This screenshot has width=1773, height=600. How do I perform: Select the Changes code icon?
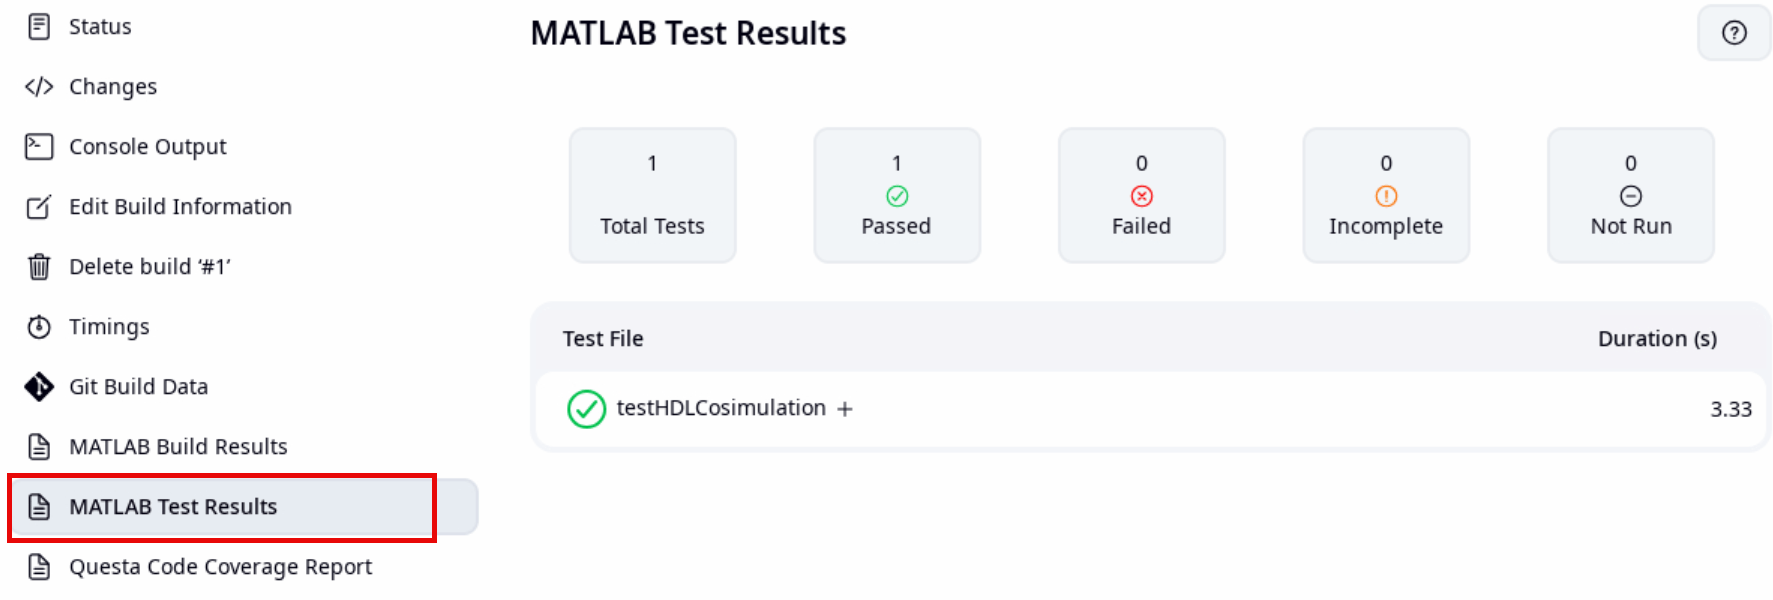click(38, 86)
